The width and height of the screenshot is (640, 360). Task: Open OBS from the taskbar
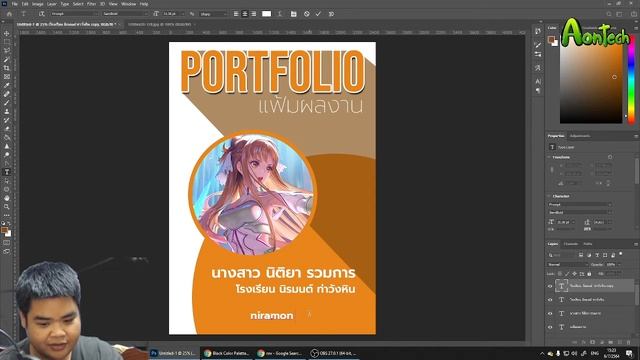point(333,353)
